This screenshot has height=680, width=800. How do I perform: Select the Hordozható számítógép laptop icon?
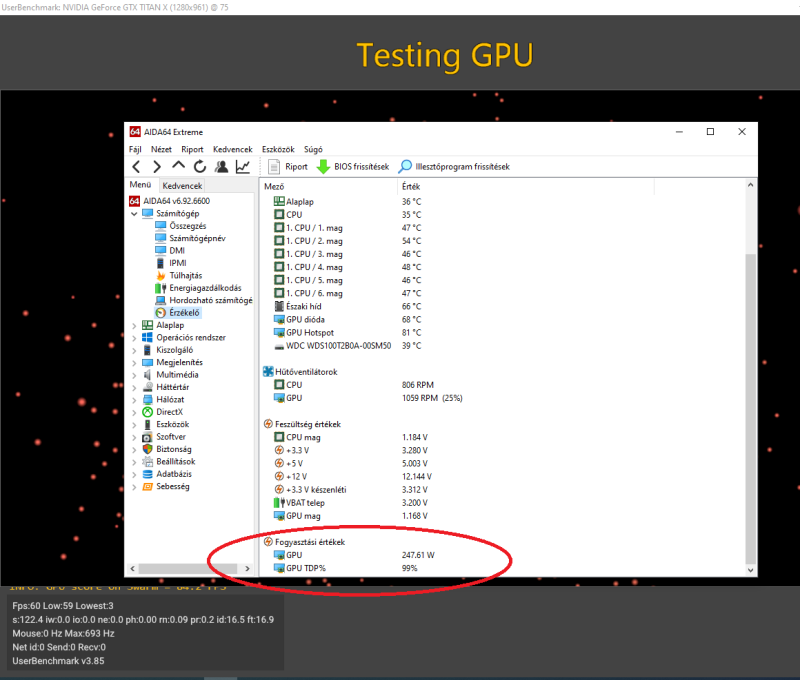161,300
